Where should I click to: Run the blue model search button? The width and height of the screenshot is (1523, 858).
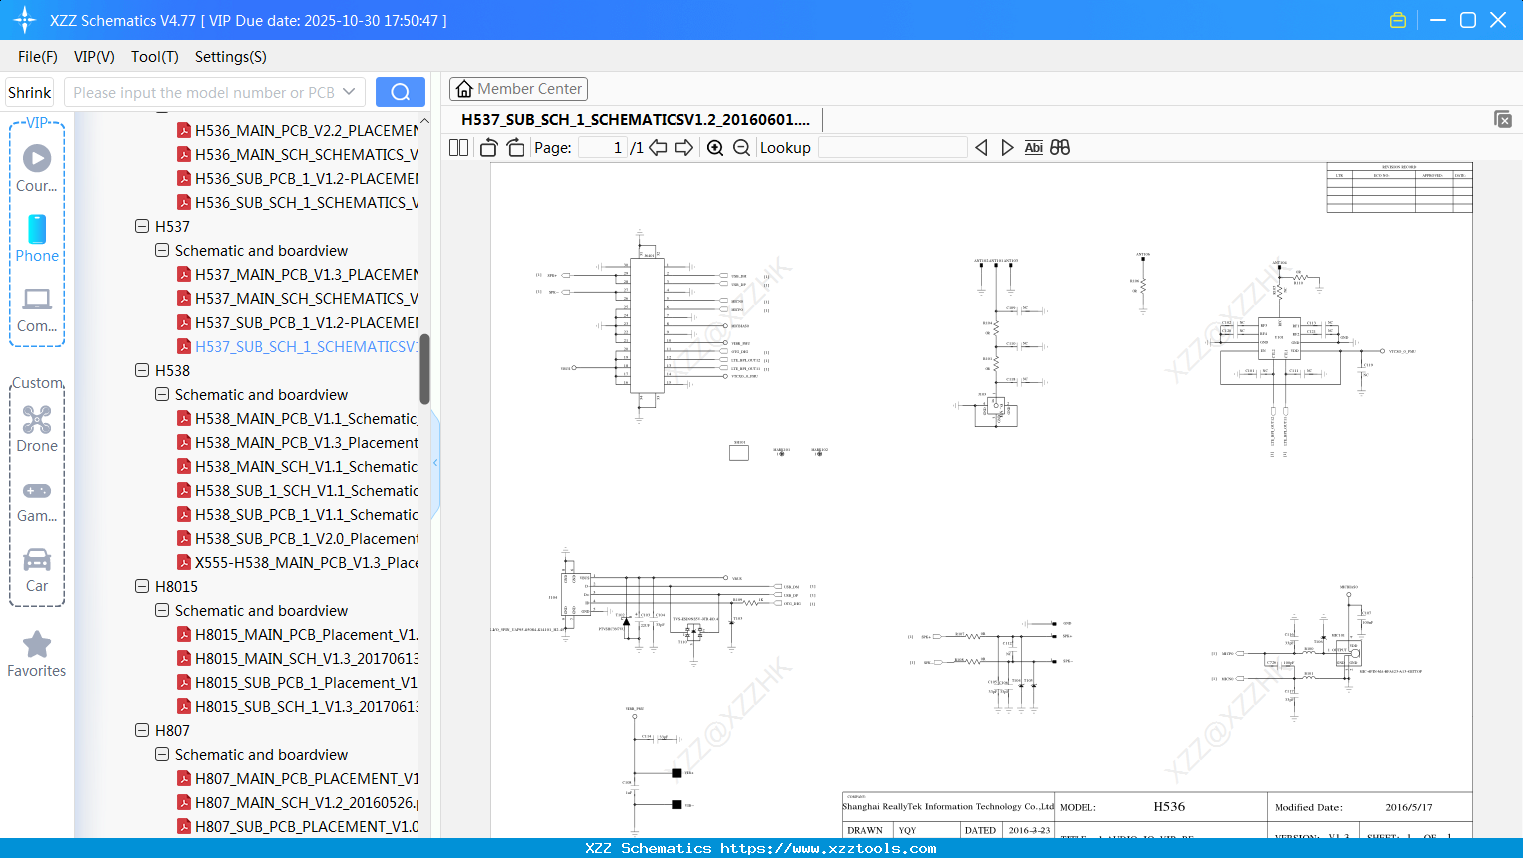[400, 91]
